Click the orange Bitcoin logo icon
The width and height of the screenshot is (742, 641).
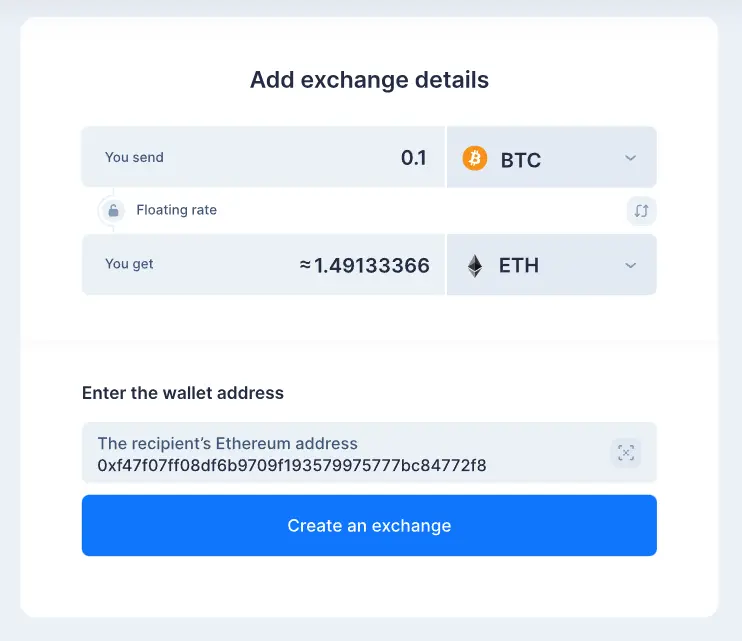pos(475,158)
